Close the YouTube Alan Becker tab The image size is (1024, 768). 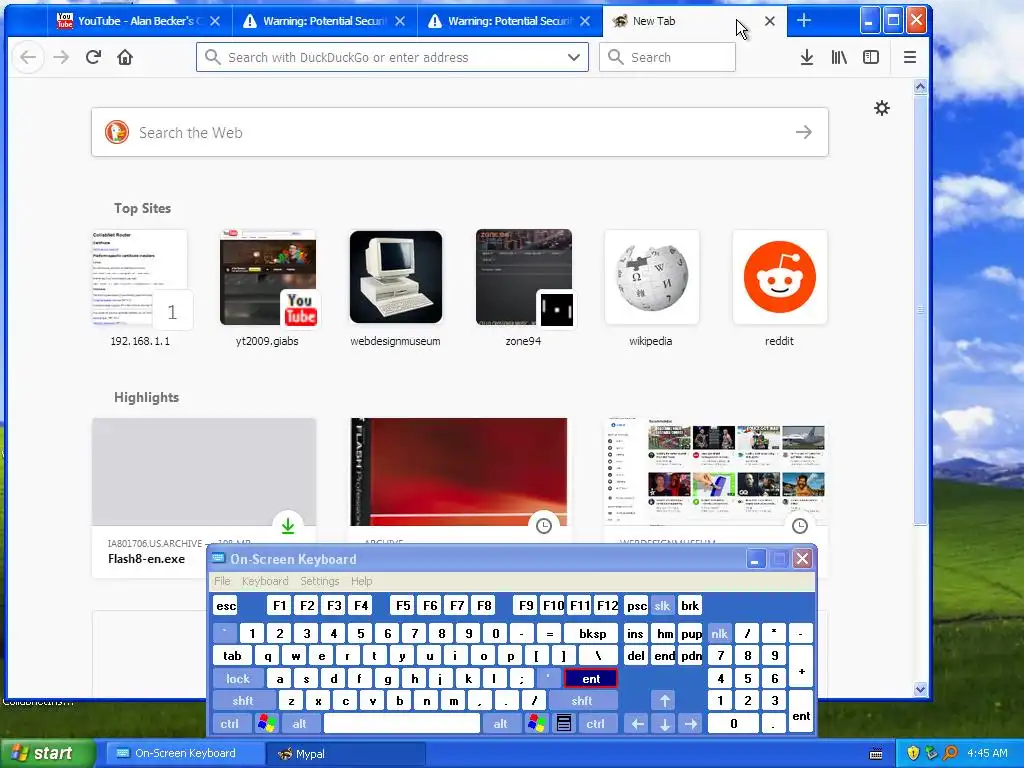[x=215, y=21]
